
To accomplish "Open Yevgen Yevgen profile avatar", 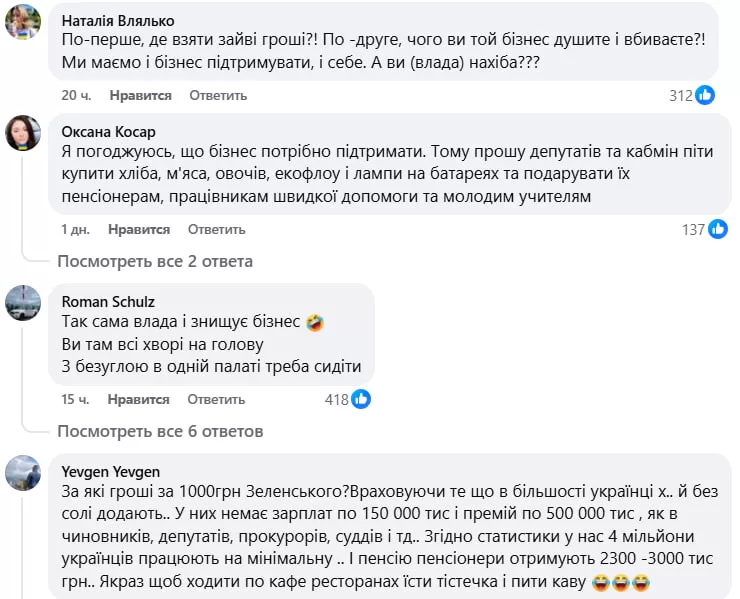I will (23, 472).
